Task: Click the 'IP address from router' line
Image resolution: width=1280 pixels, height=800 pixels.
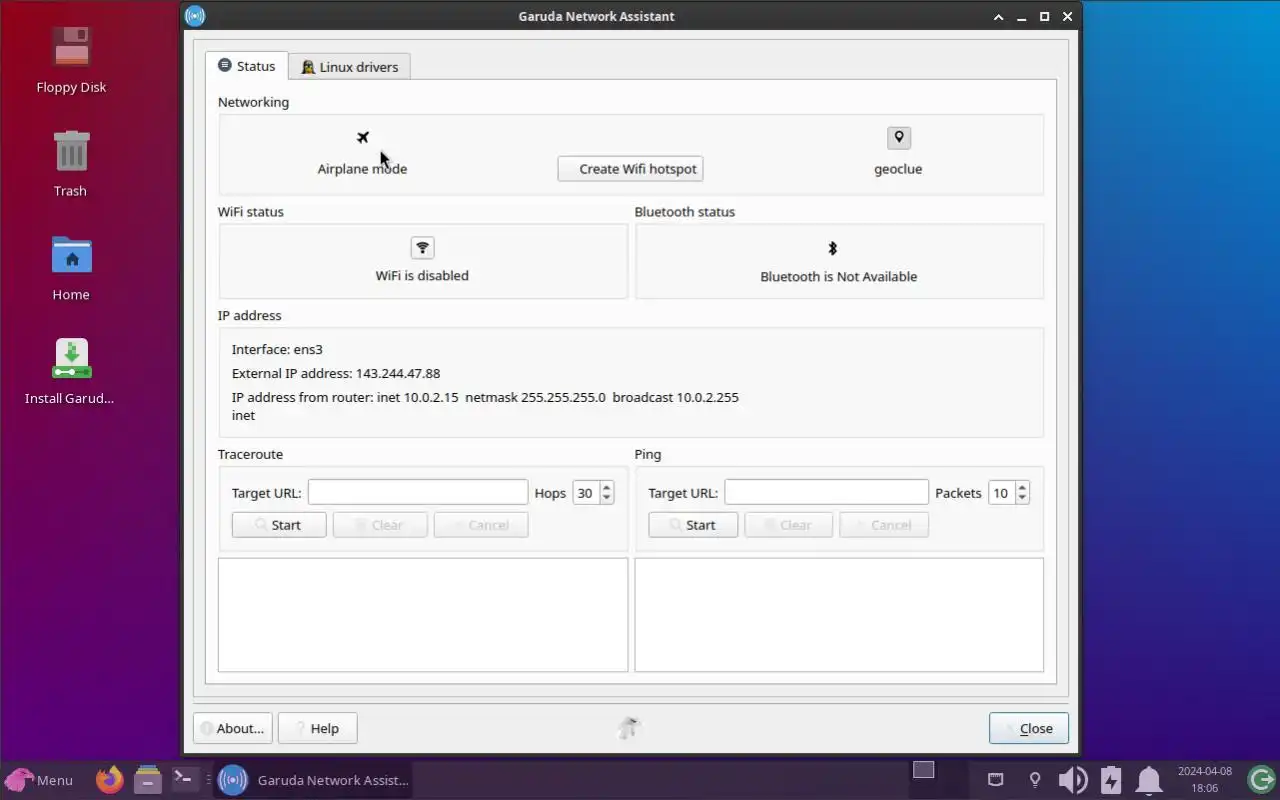Action: (x=485, y=397)
